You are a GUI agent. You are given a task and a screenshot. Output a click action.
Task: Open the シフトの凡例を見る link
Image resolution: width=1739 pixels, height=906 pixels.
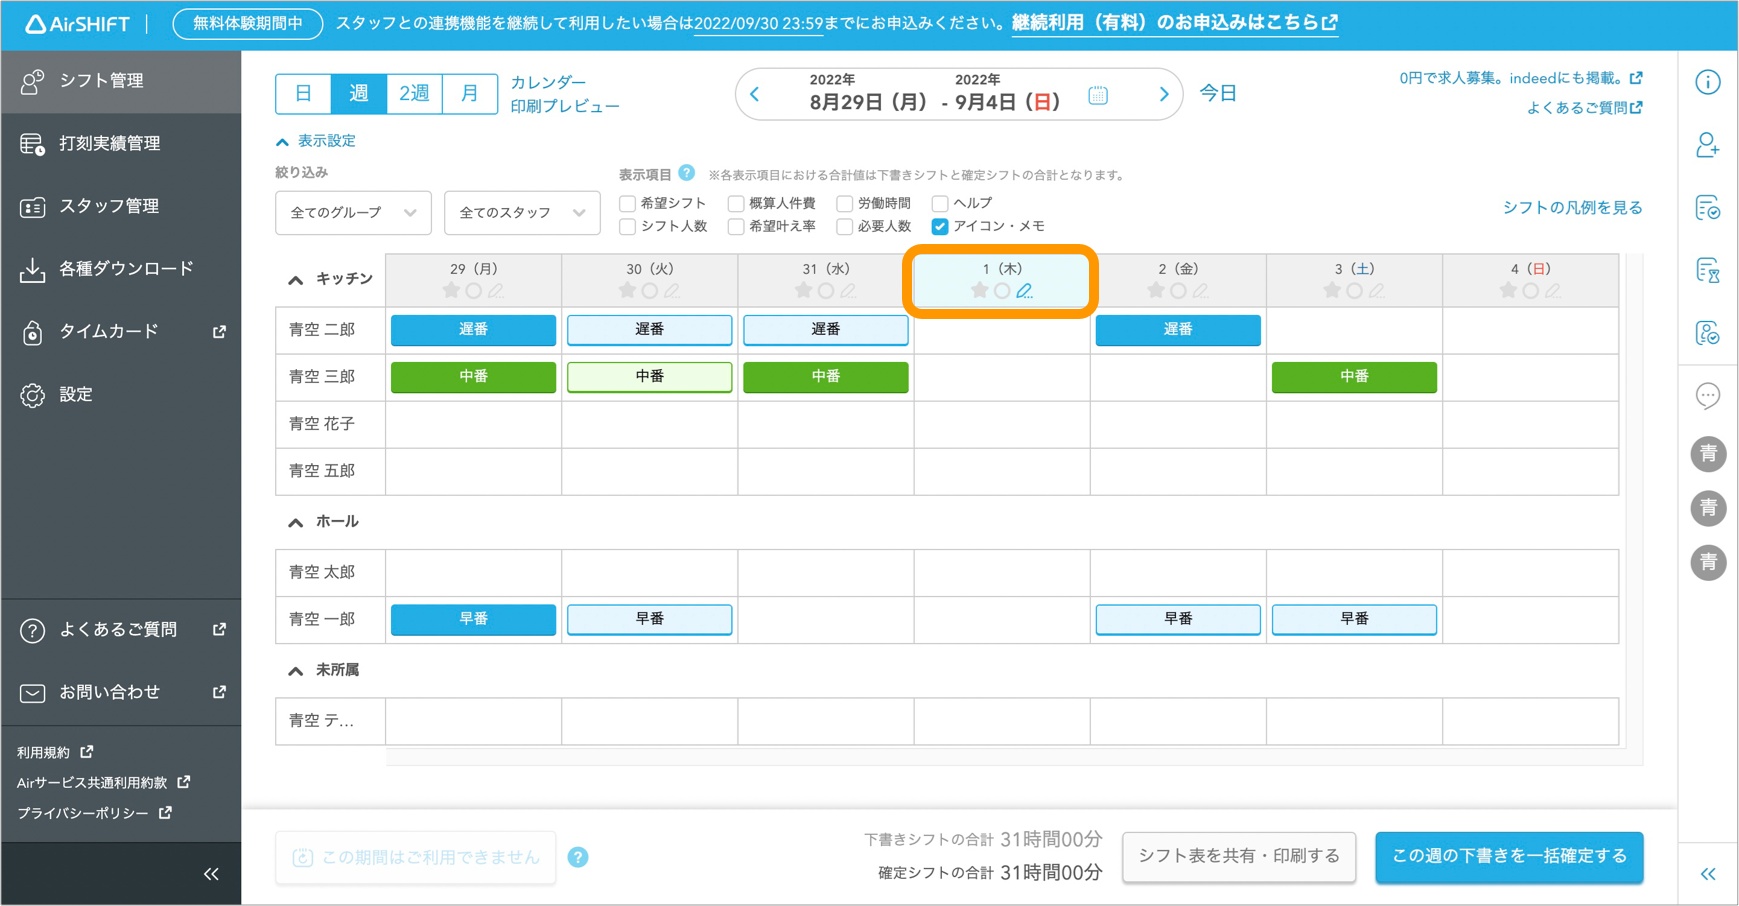pyautogui.click(x=1572, y=208)
